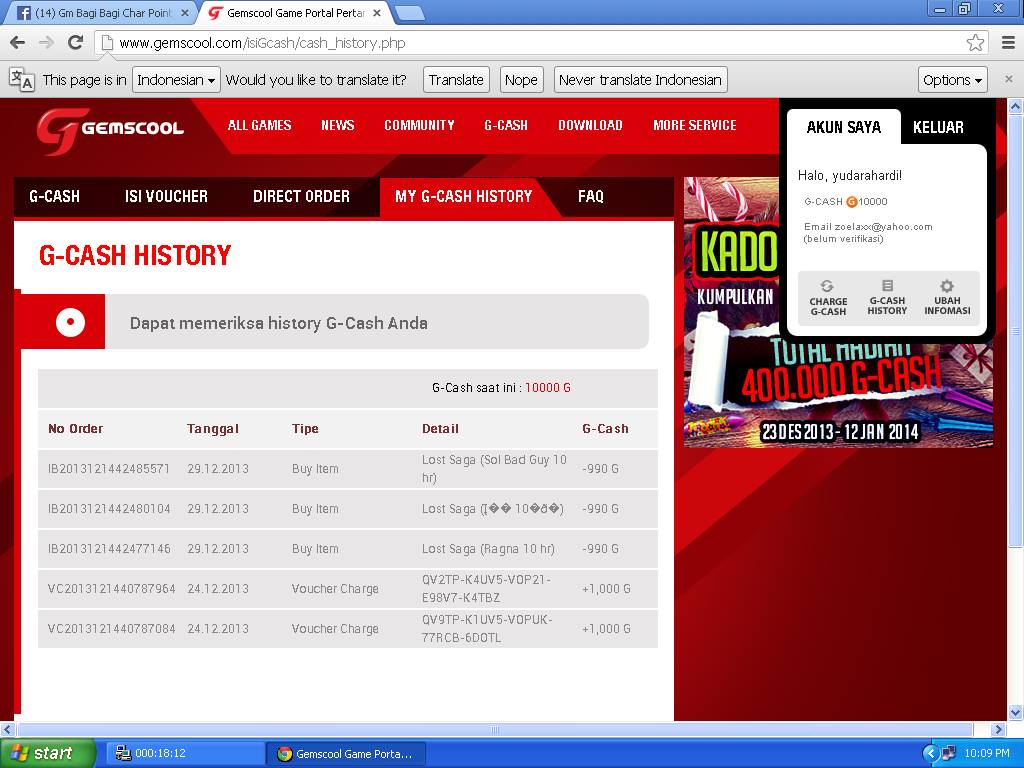
Task: Reload the page with the refresh icon
Action: click(x=76, y=43)
